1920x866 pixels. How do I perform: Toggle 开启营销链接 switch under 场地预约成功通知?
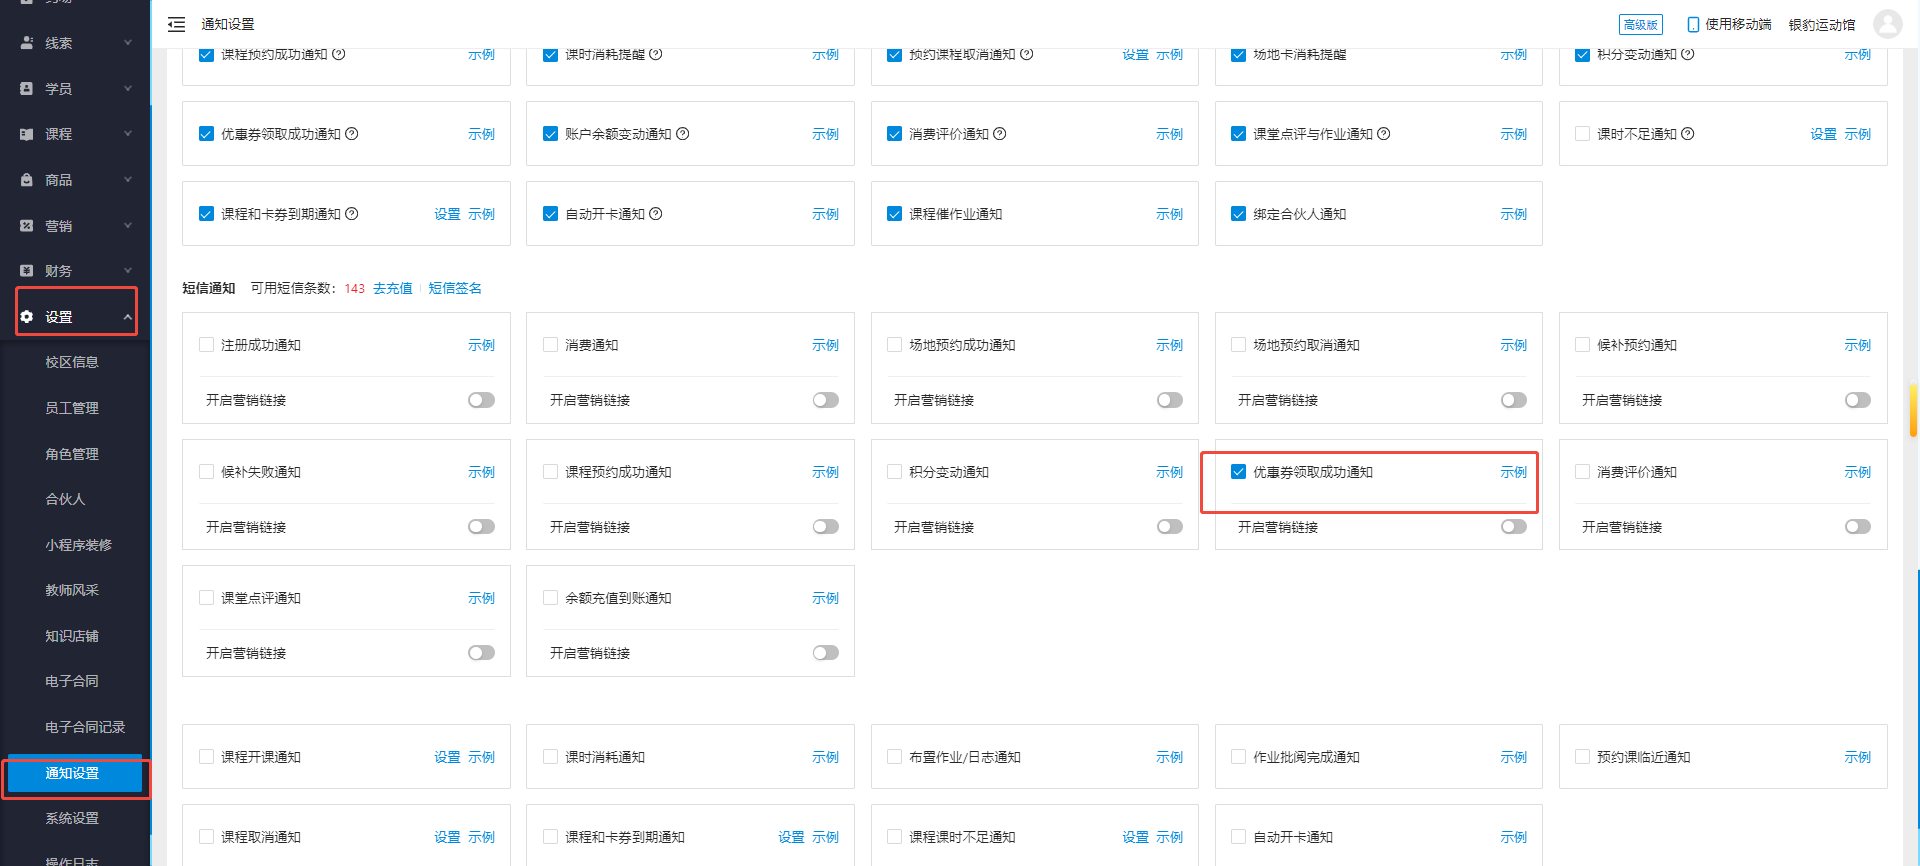pyautogui.click(x=1169, y=400)
